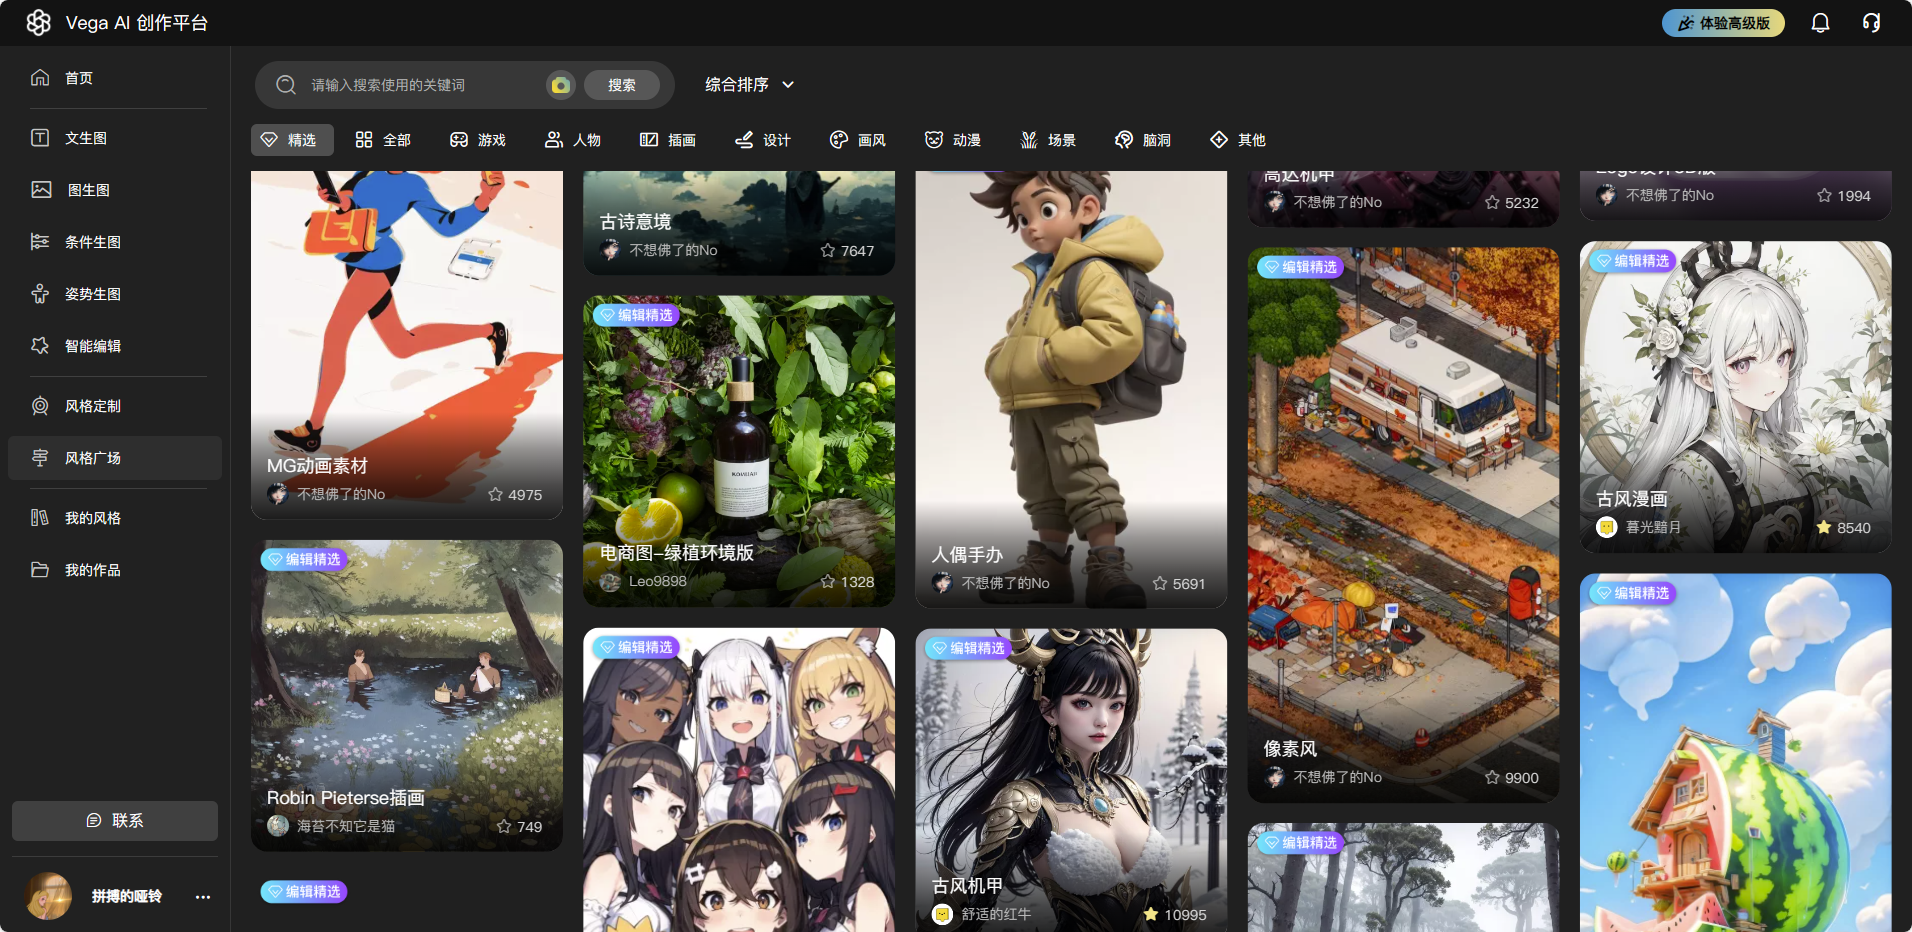Click author name Leo9898
Screen dimensions: 1912x932
(x=658, y=581)
